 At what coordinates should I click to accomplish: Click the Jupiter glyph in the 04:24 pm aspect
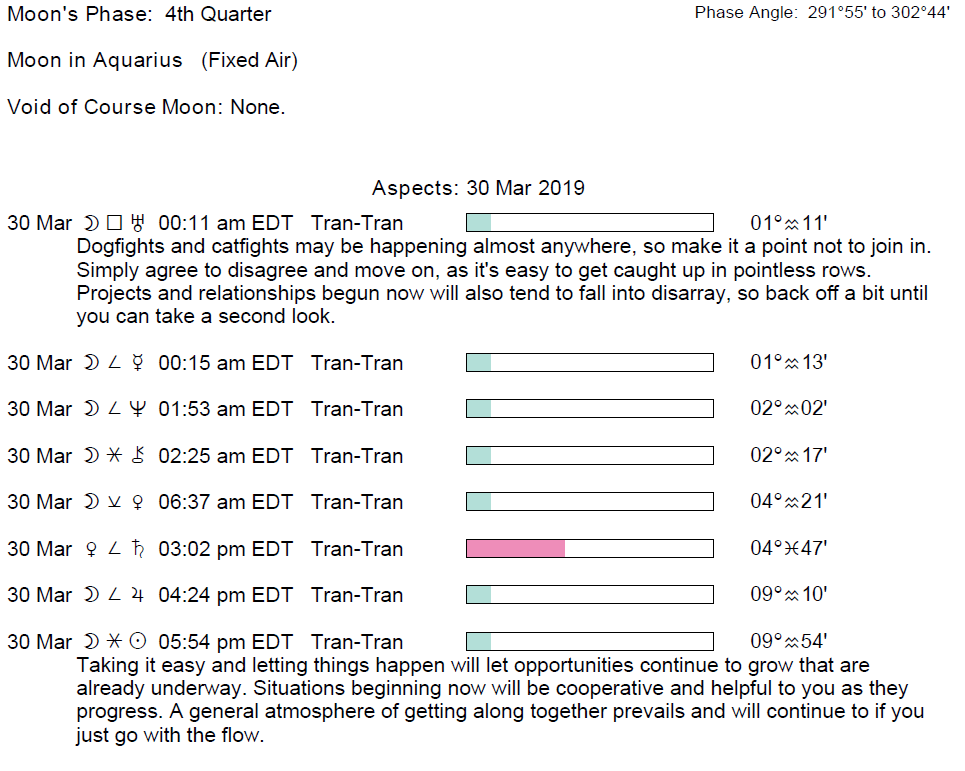[x=139, y=595]
